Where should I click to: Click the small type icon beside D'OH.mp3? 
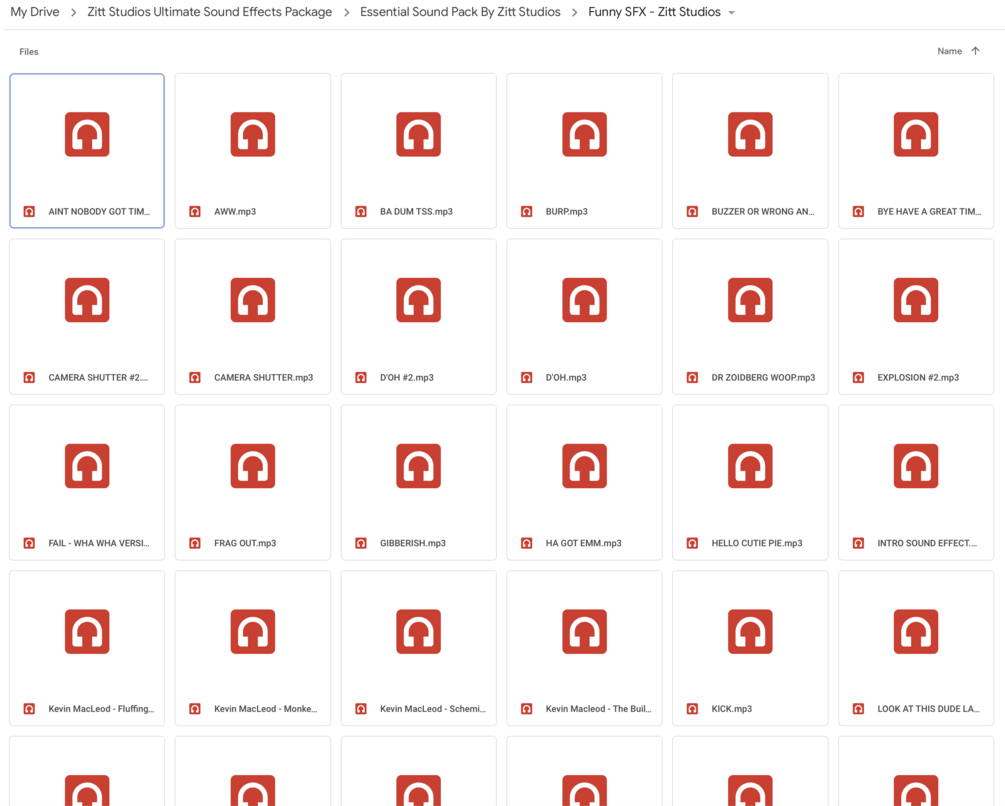[x=526, y=377]
